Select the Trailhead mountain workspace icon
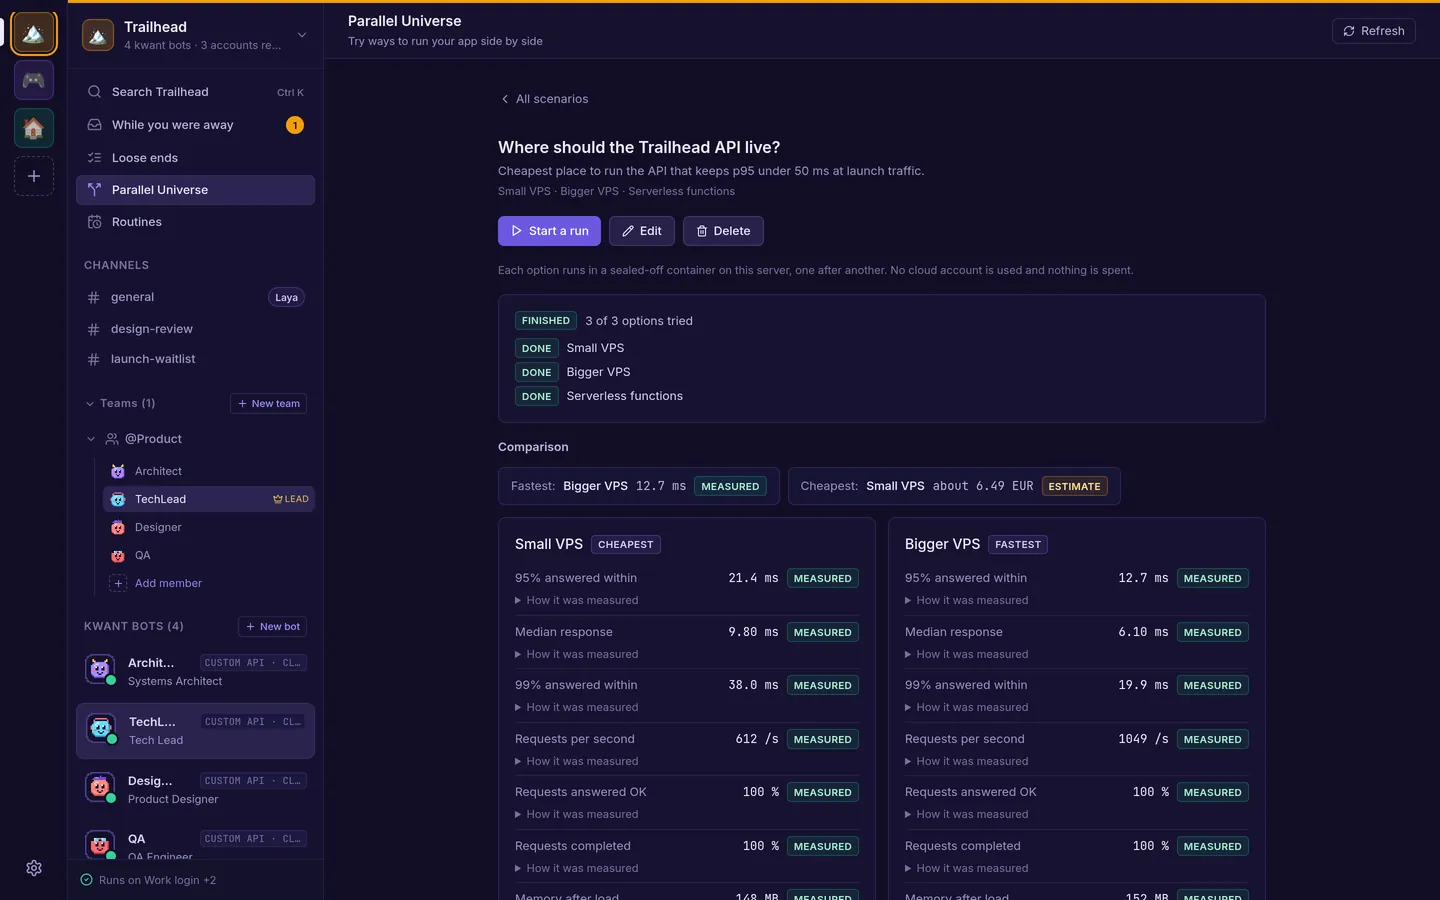1440x900 pixels. pyautogui.click(x=33, y=33)
